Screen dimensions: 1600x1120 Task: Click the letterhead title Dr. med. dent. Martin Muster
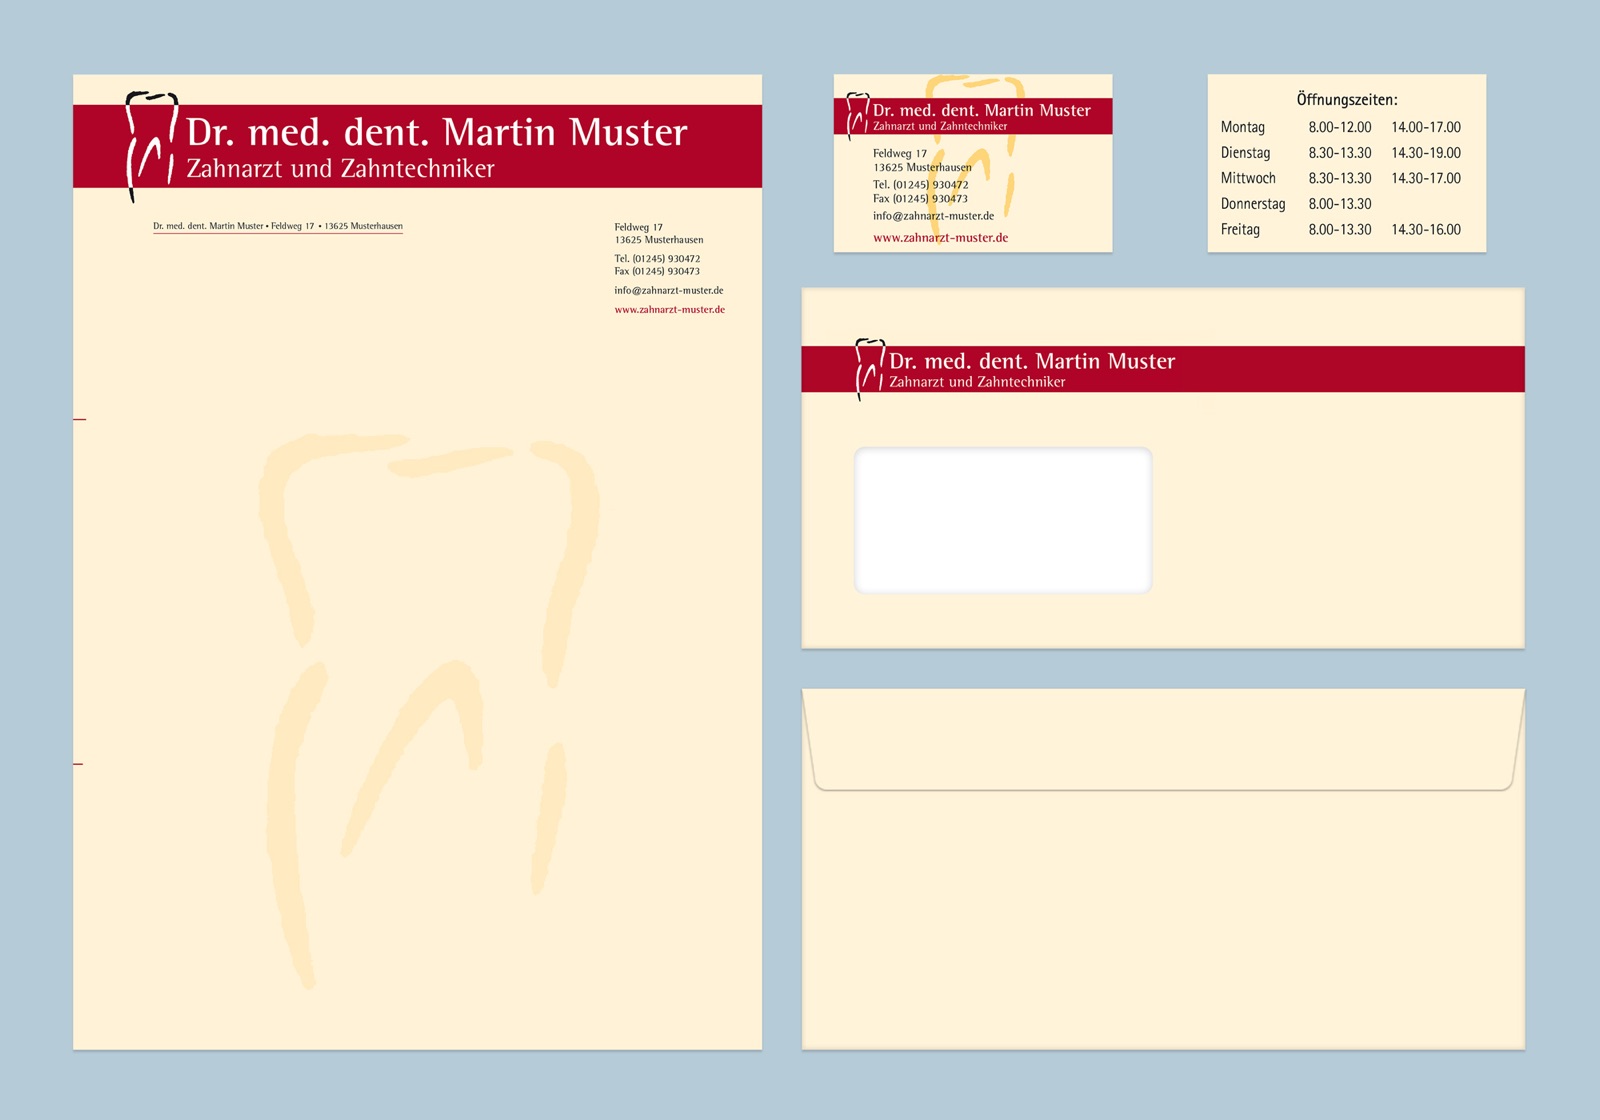(437, 133)
